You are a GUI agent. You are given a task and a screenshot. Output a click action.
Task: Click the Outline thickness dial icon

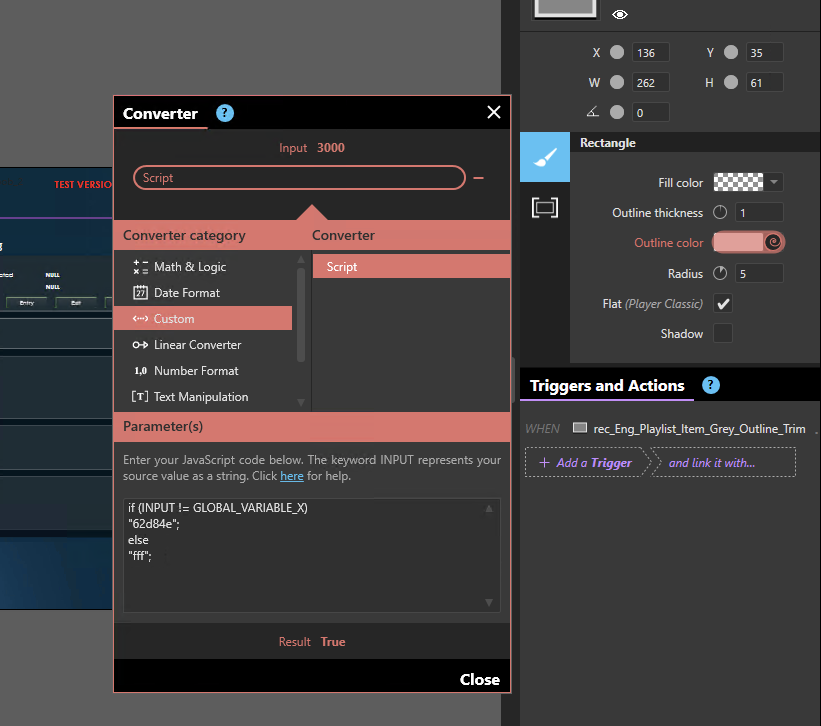pyautogui.click(x=720, y=212)
